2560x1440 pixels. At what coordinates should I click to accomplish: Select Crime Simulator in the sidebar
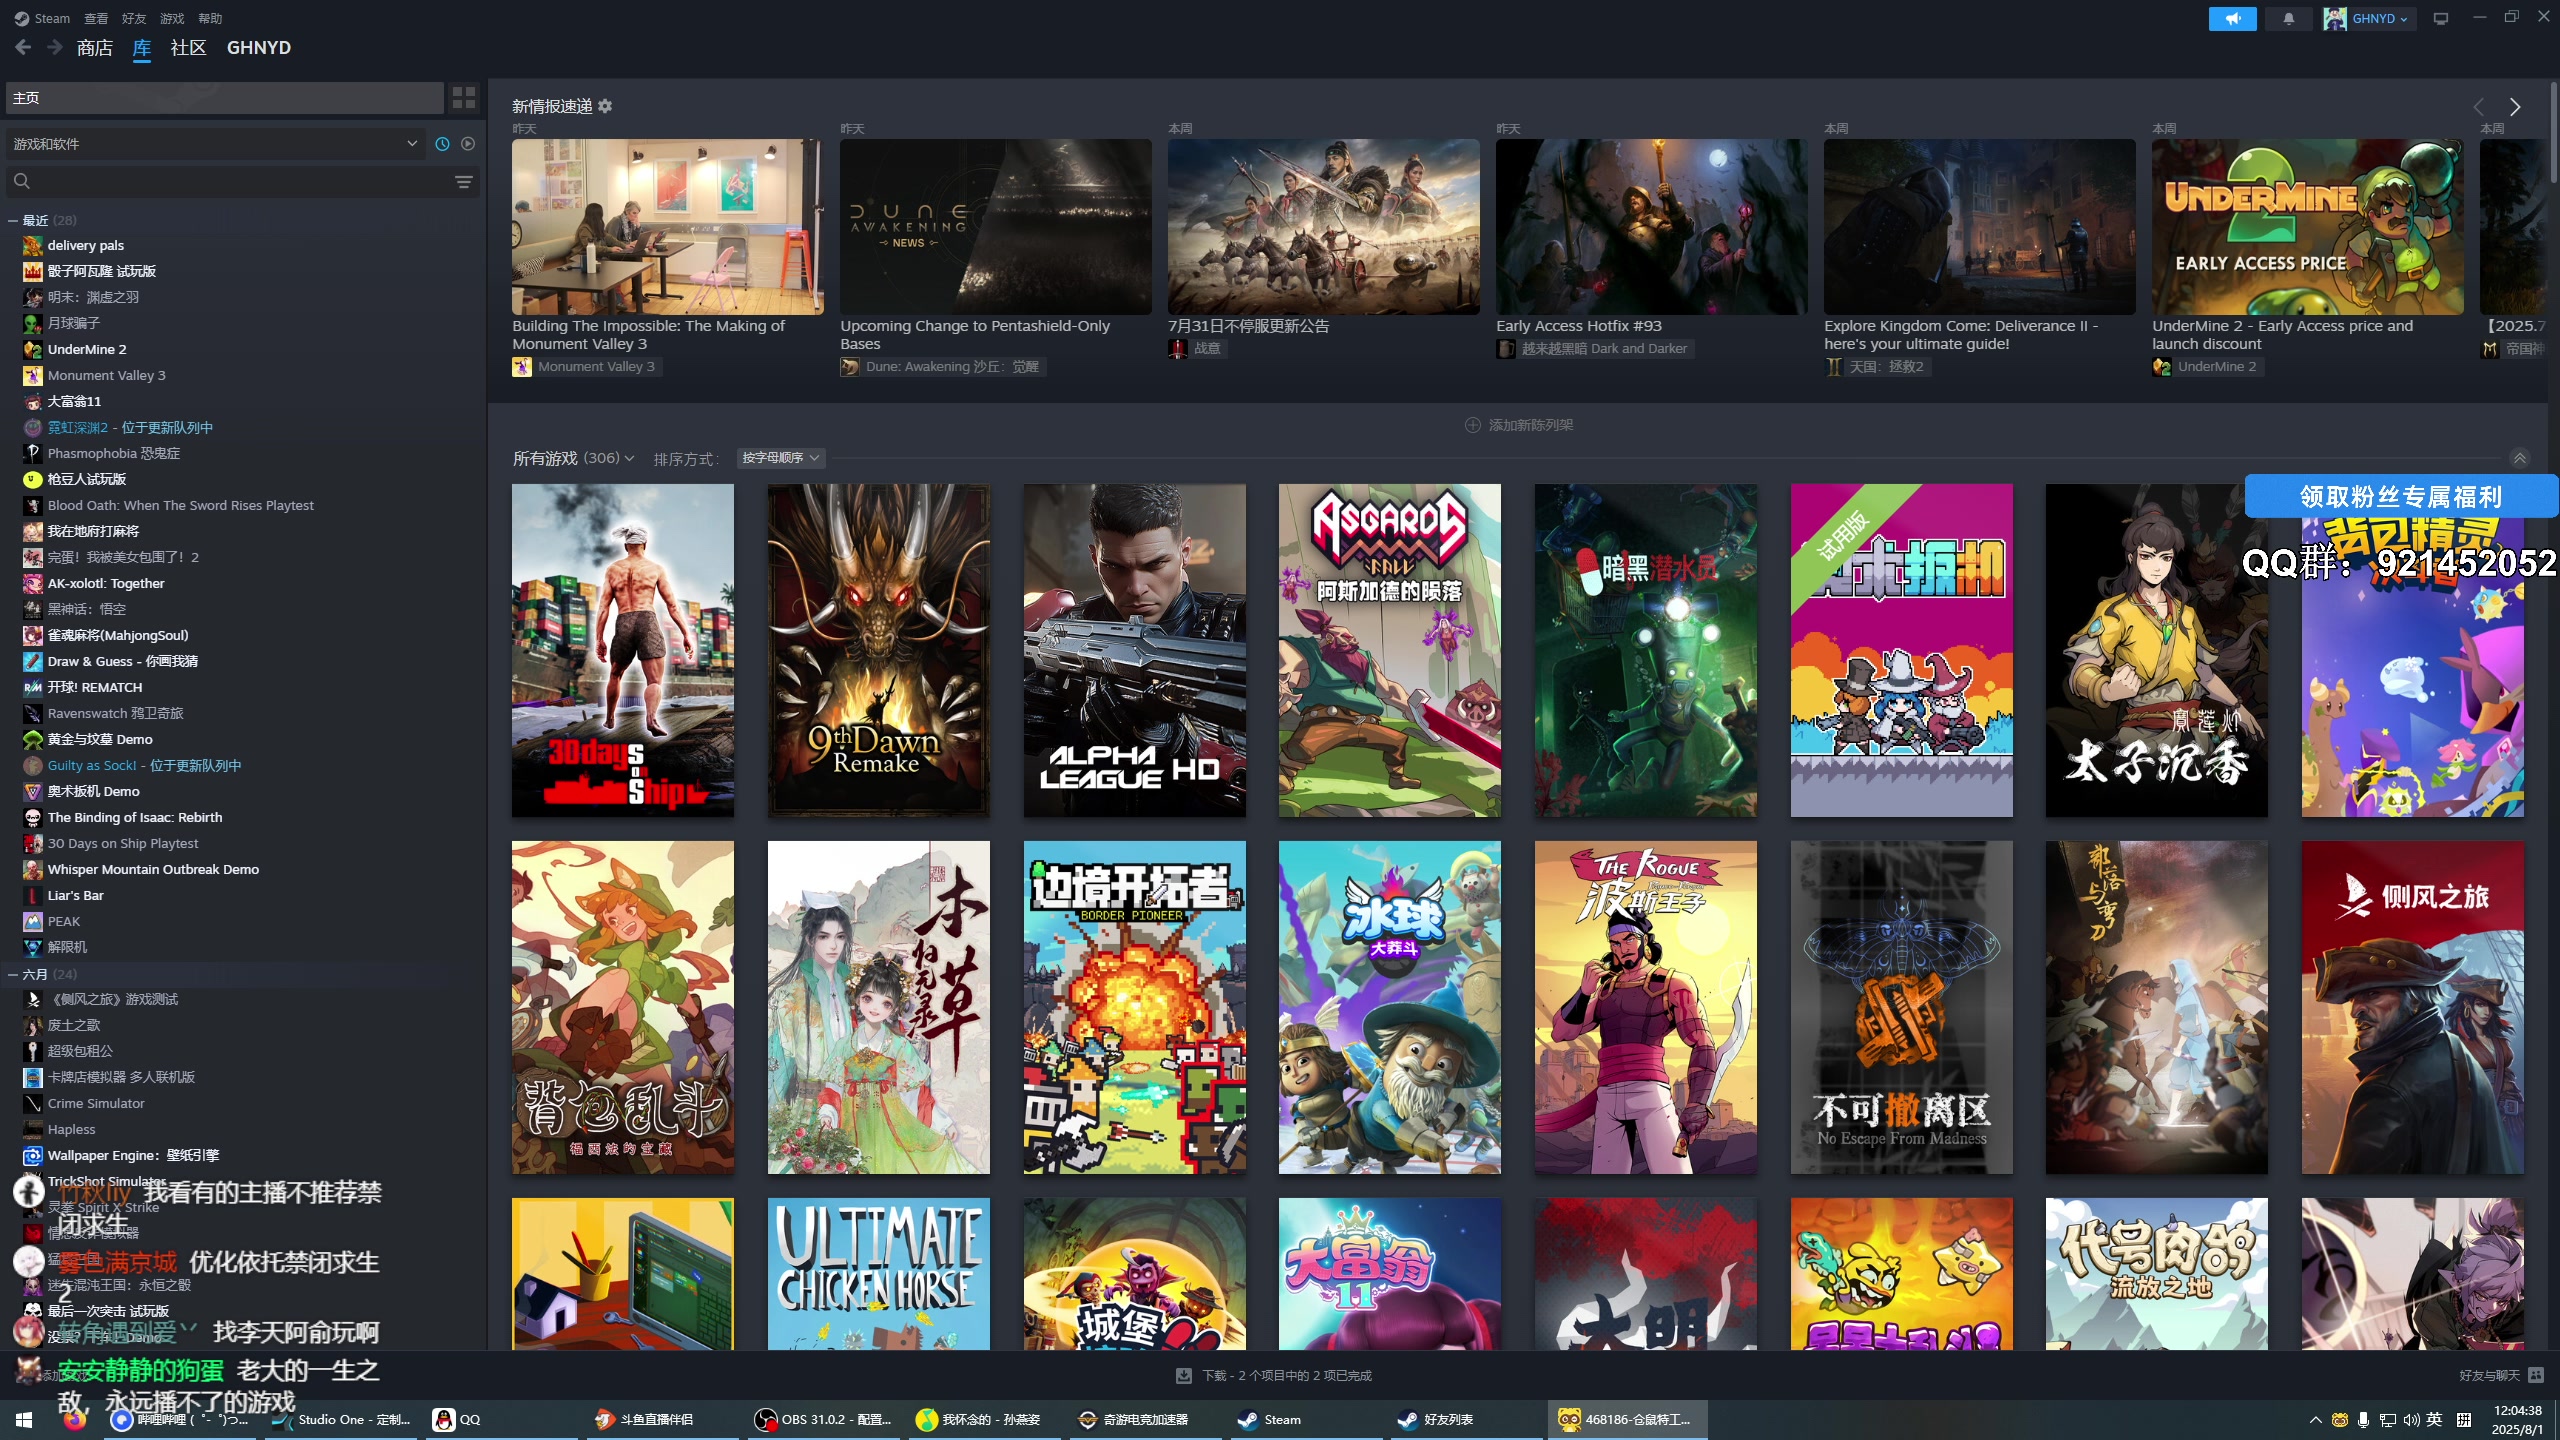point(96,1103)
